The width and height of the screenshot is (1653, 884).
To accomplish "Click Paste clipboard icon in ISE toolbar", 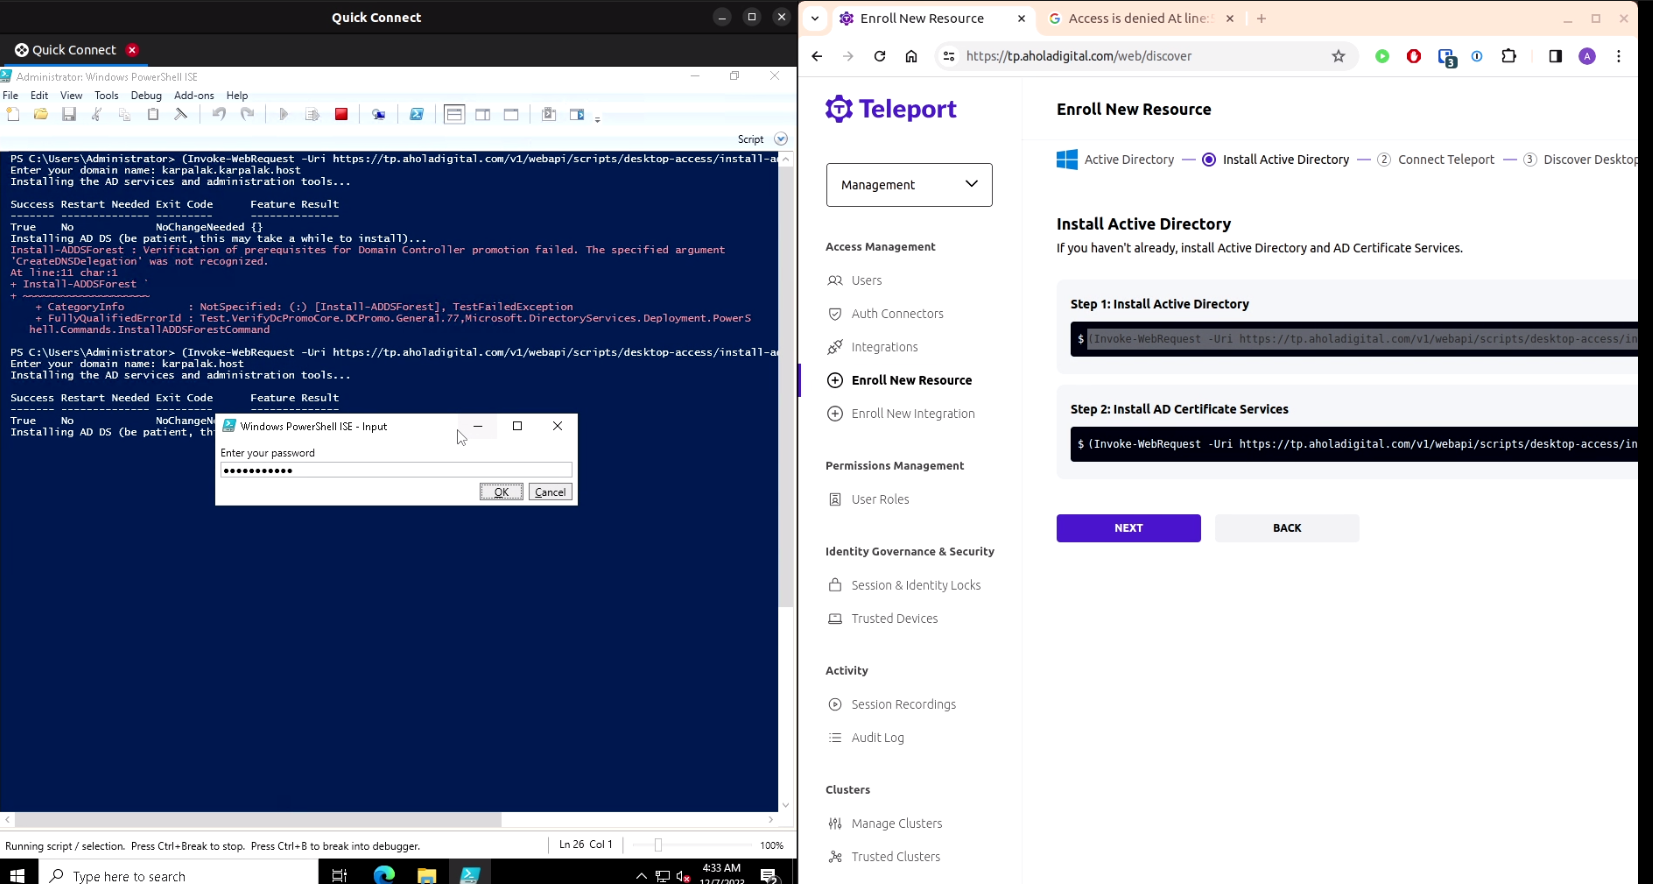I will (x=153, y=114).
